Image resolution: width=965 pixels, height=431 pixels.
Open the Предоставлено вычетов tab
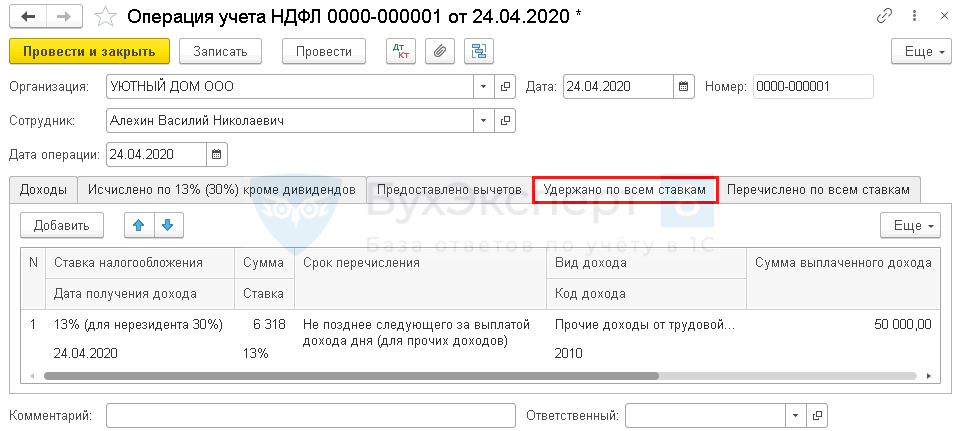coord(449,189)
